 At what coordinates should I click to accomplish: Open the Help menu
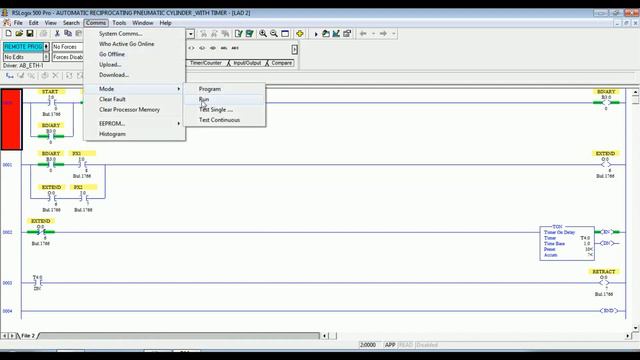pos(165,23)
